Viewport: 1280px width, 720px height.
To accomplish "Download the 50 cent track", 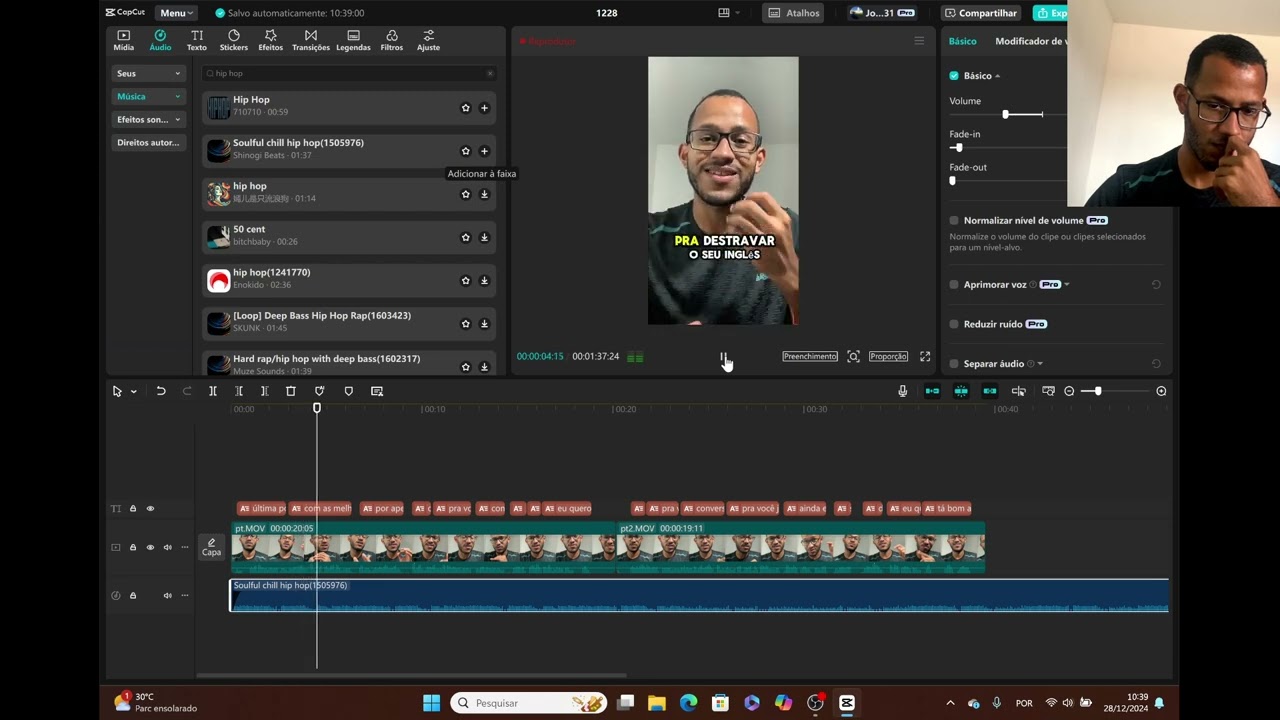I will (x=484, y=237).
